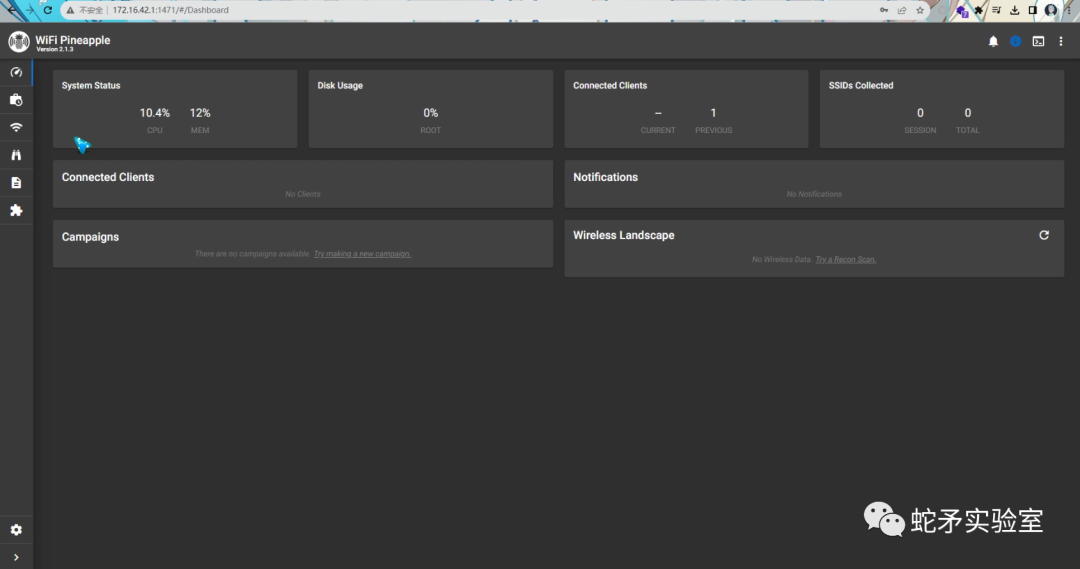Viewport: 1080px width, 569px height.
Task: Open the PineAP wifi icon in sidebar
Action: 16,127
